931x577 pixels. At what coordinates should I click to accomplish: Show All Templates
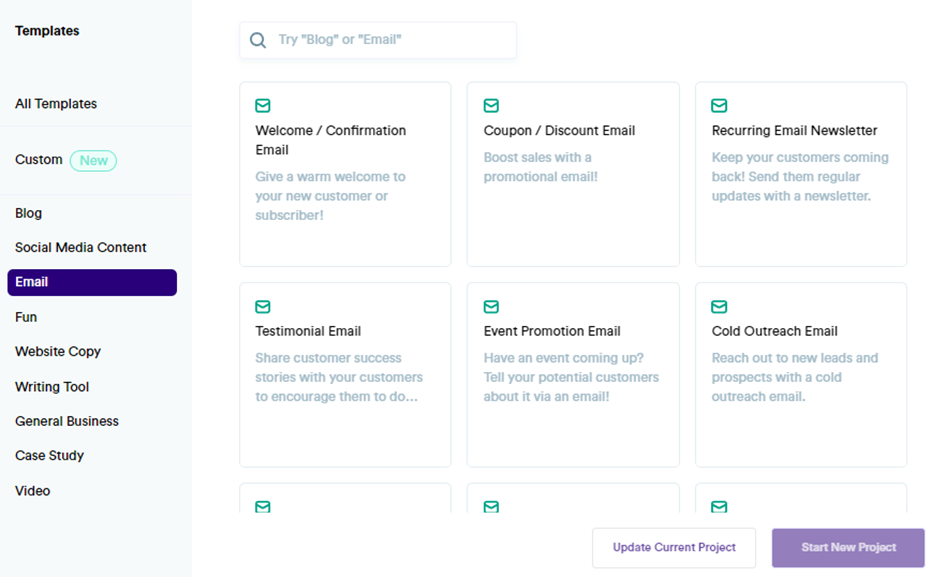coord(55,103)
